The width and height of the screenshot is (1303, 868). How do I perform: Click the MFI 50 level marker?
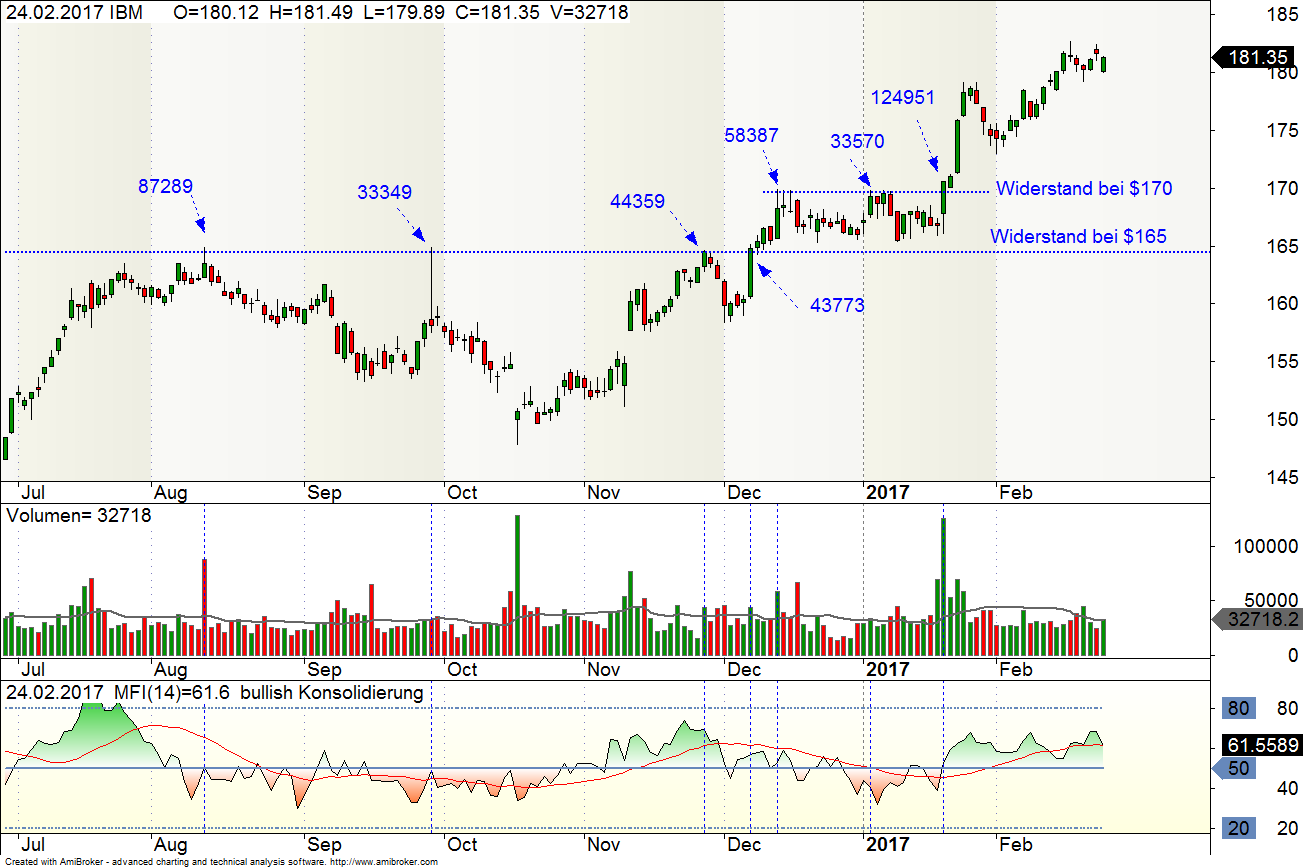pos(1234,768)
